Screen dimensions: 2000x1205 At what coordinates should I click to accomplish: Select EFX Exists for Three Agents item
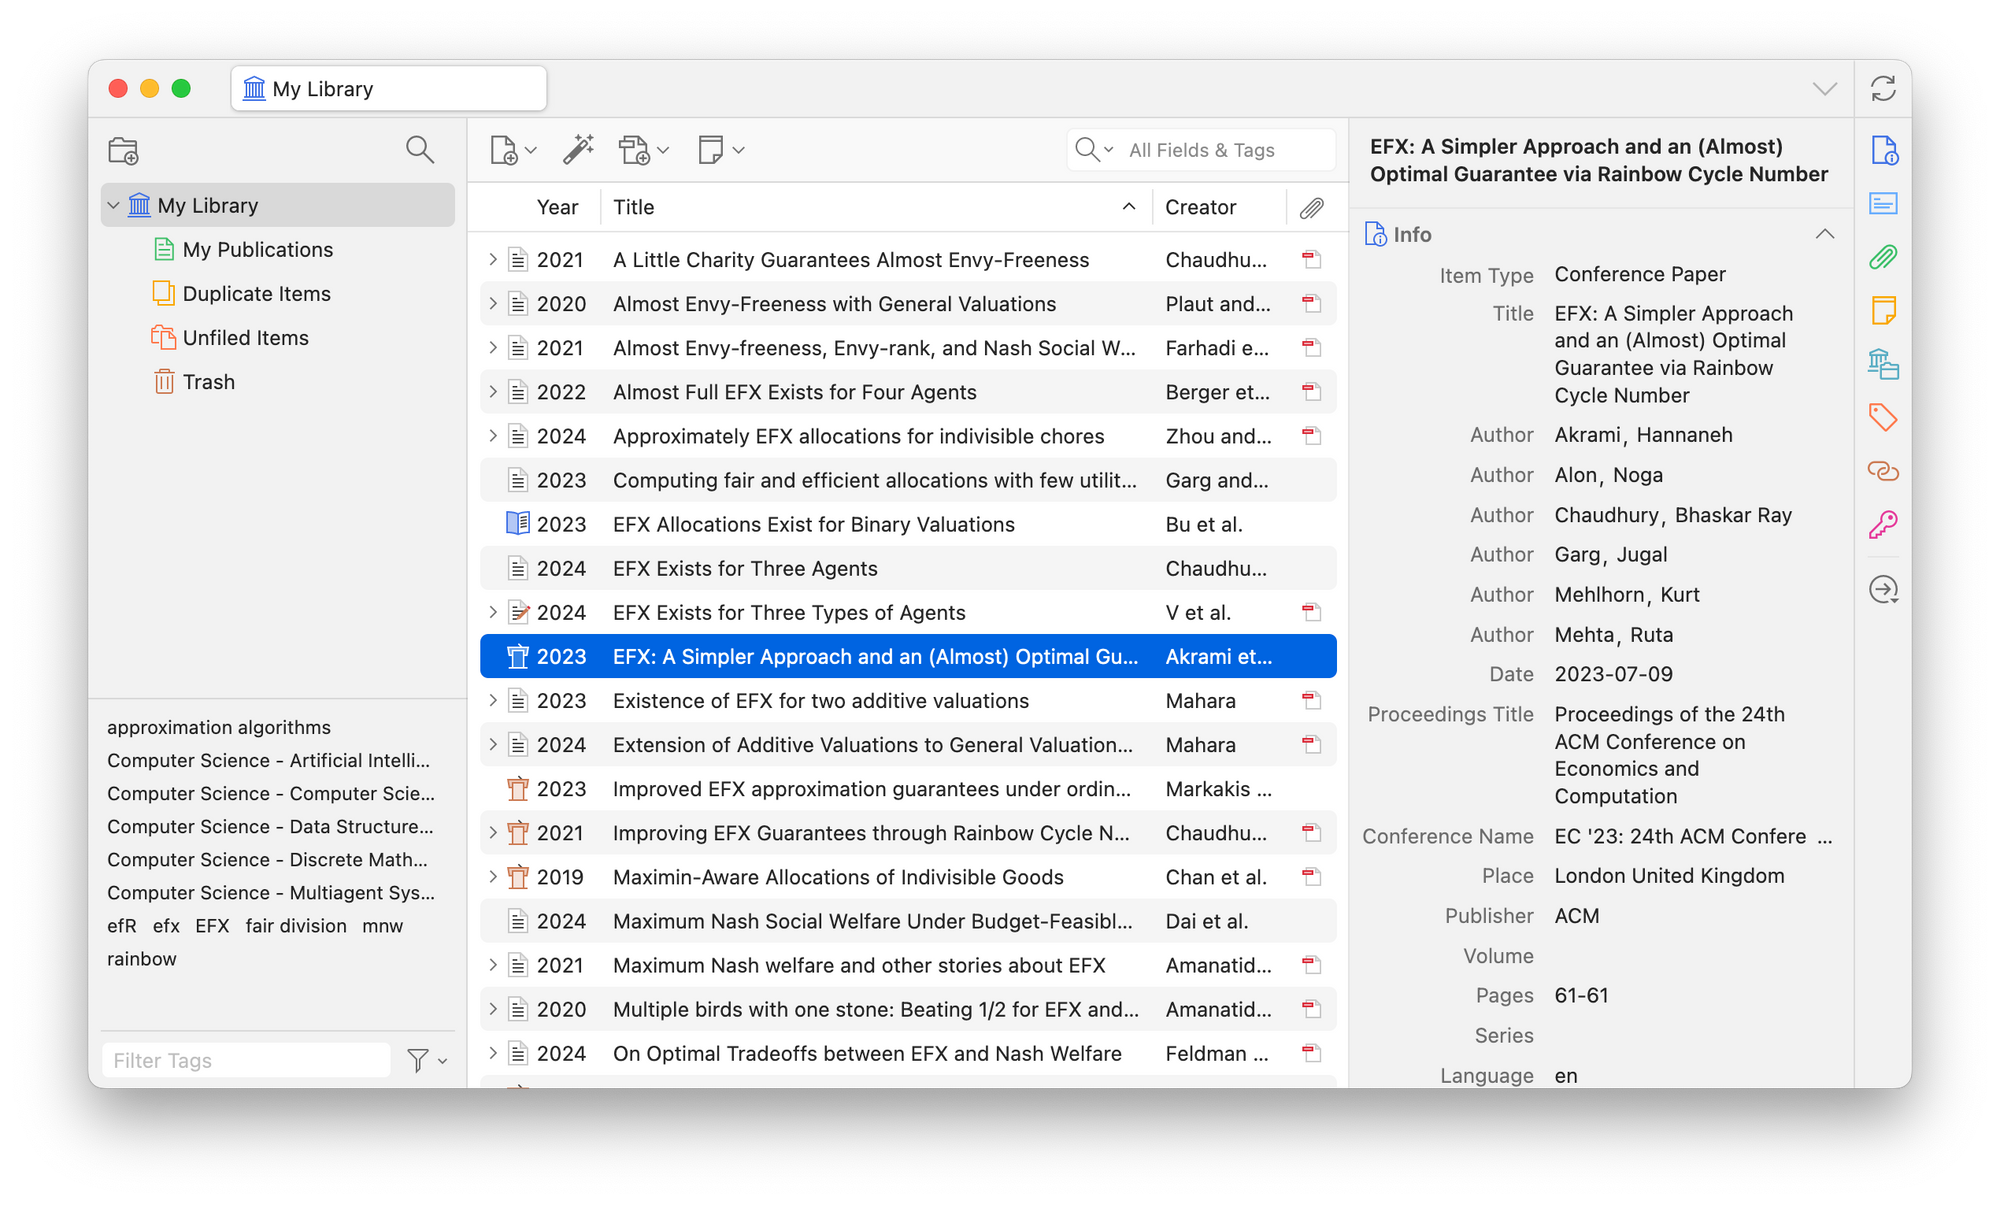tap(908, 568)
